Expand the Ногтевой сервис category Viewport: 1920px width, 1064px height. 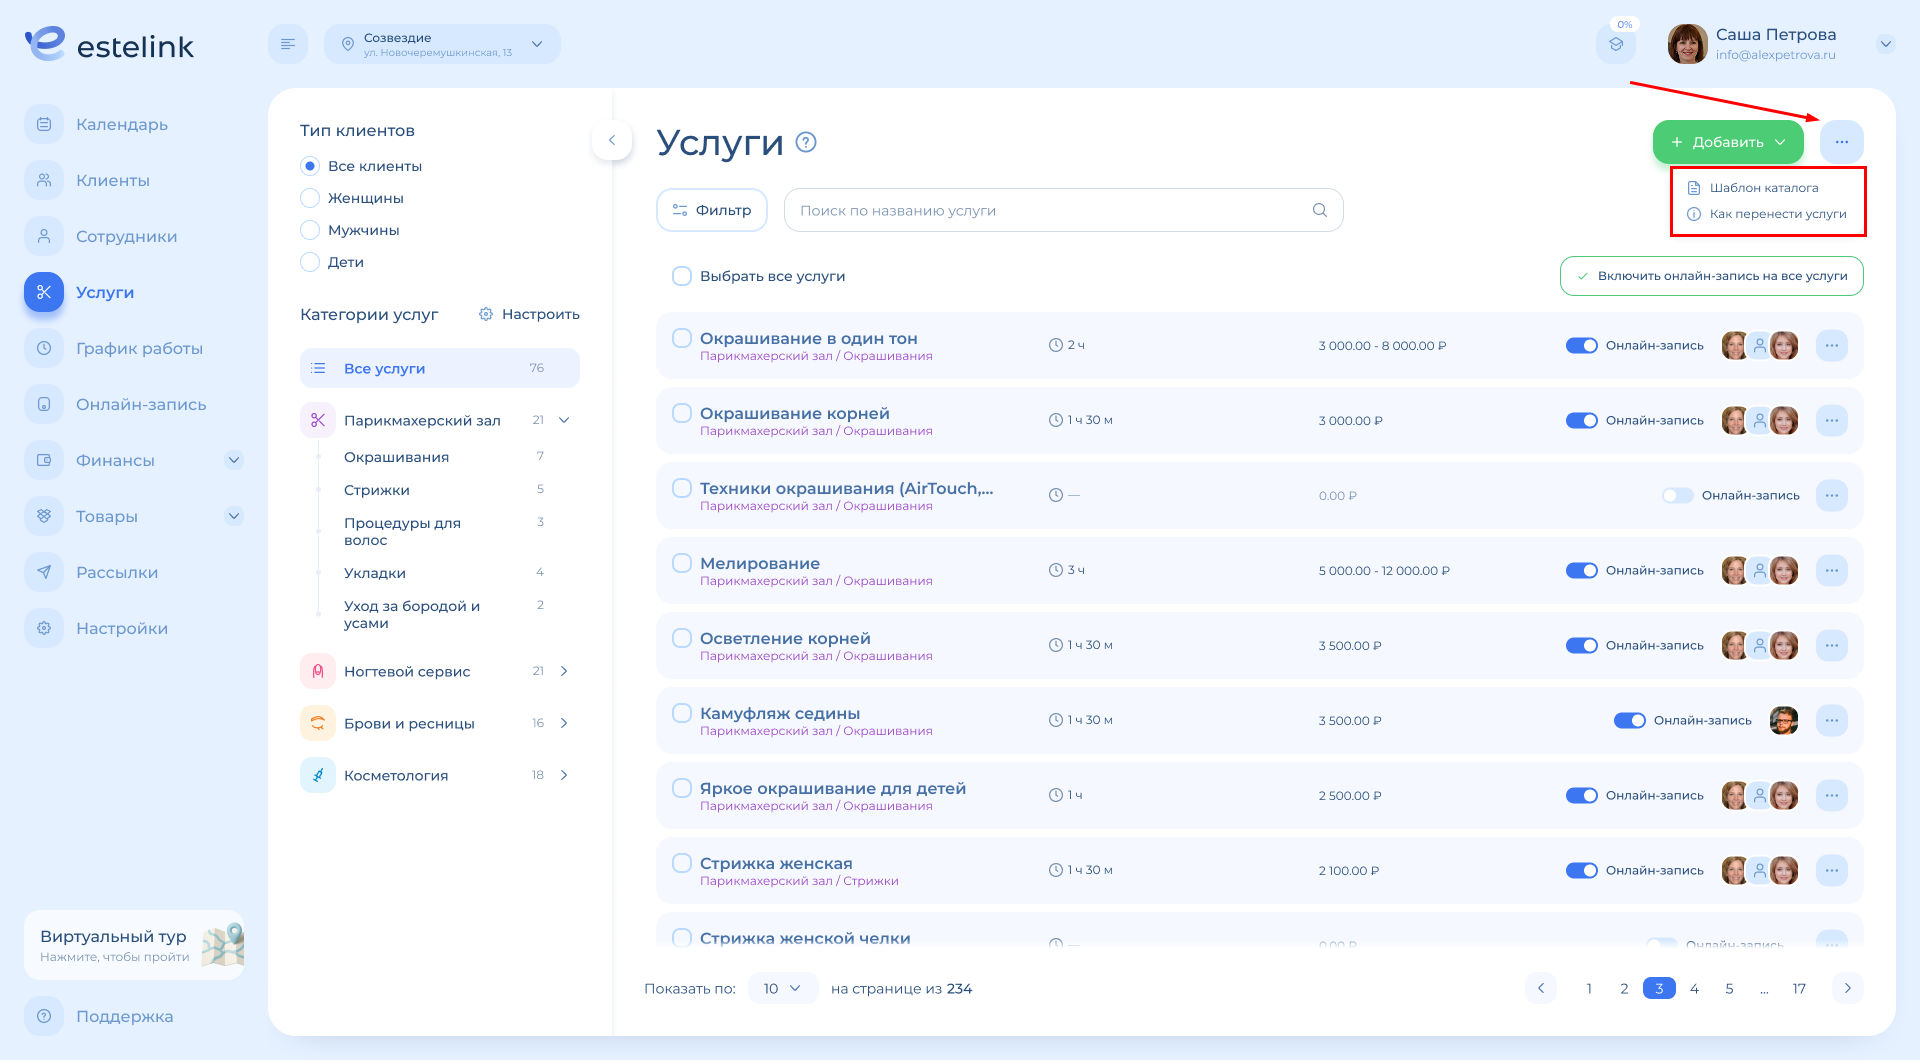click(564, 671)
